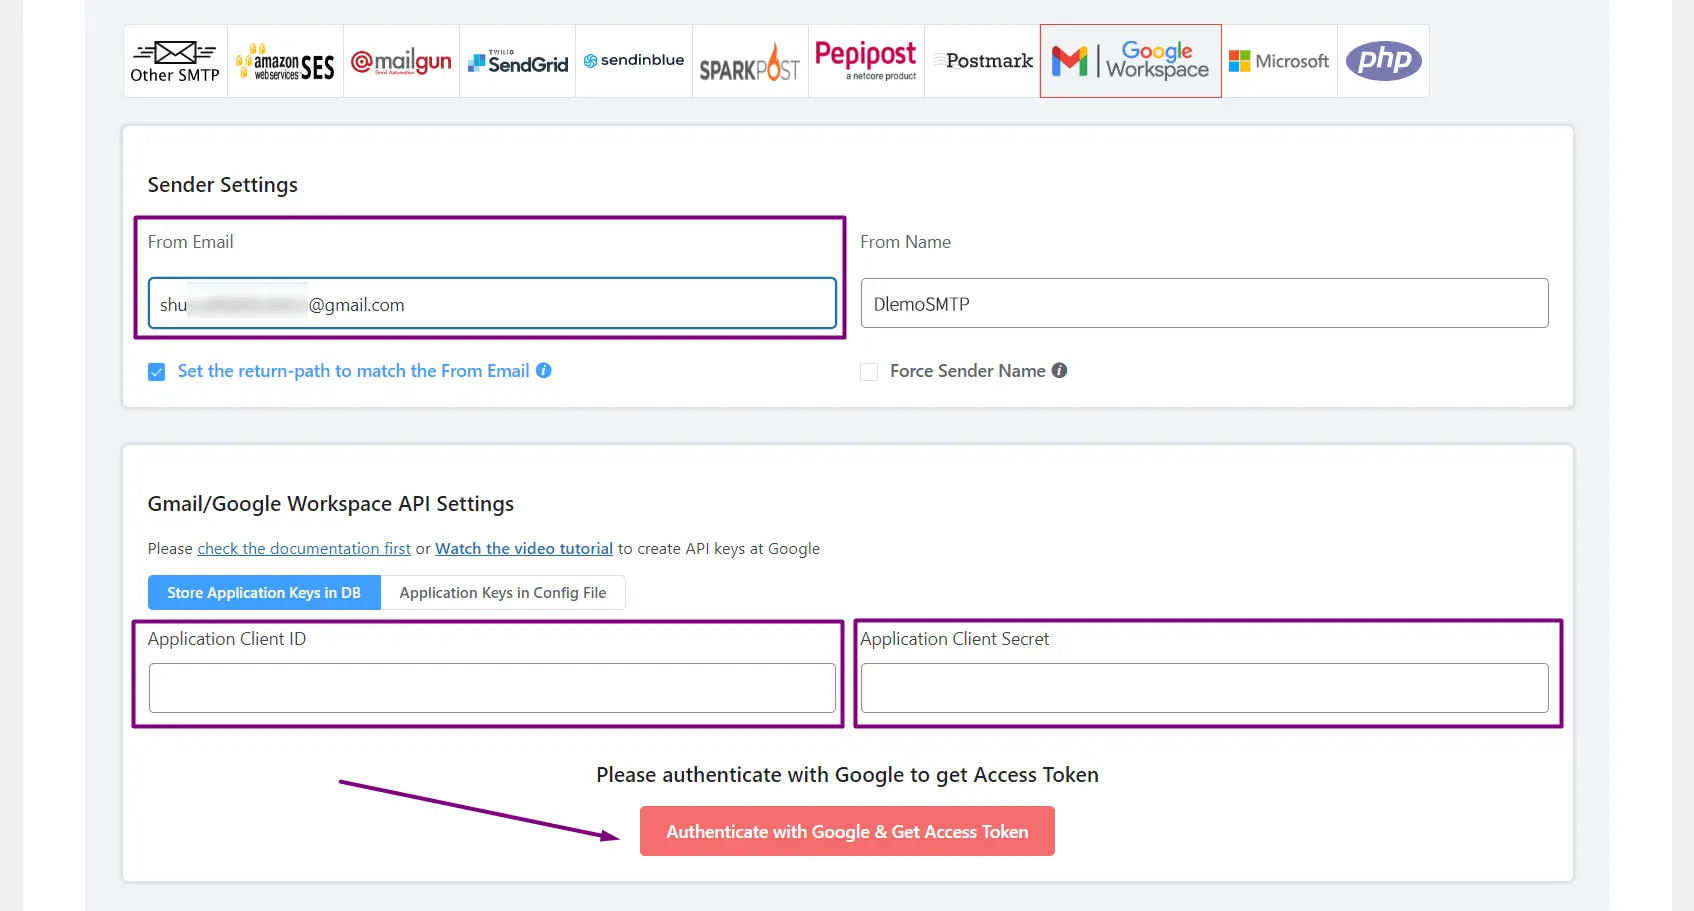Viewport: 1694px width, 911px height.
Task: Select the PHP mailer icon
Action: point(1383,61)
